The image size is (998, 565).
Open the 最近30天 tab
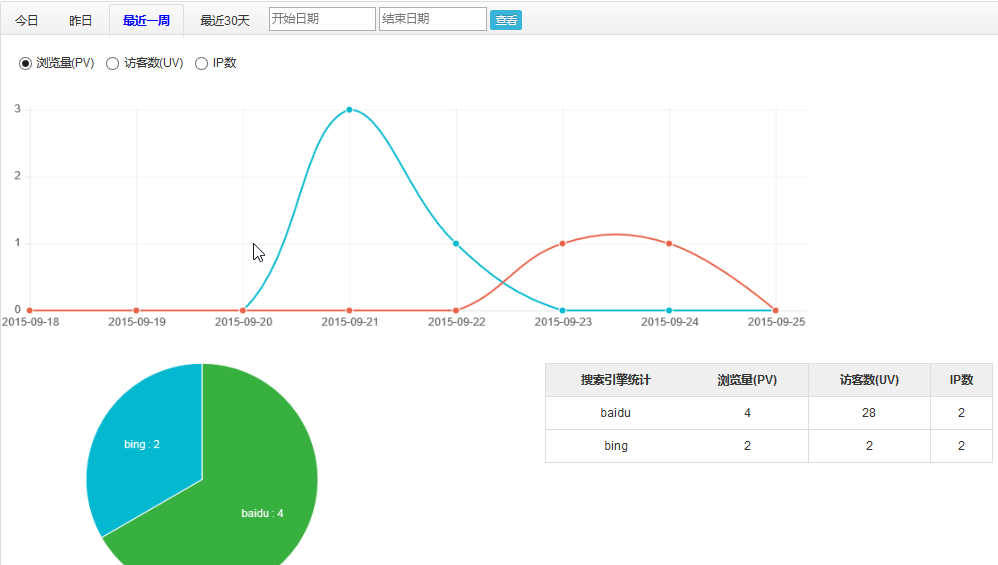click(x=225, y=20)
